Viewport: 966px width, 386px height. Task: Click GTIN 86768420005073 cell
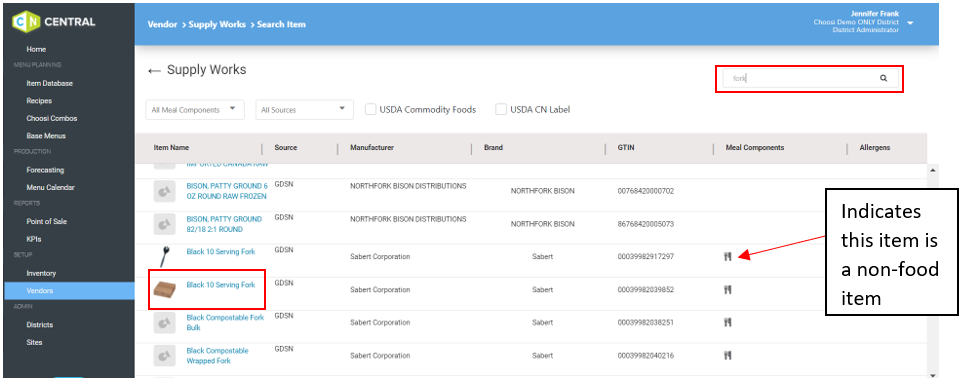(x=646, y=224)
